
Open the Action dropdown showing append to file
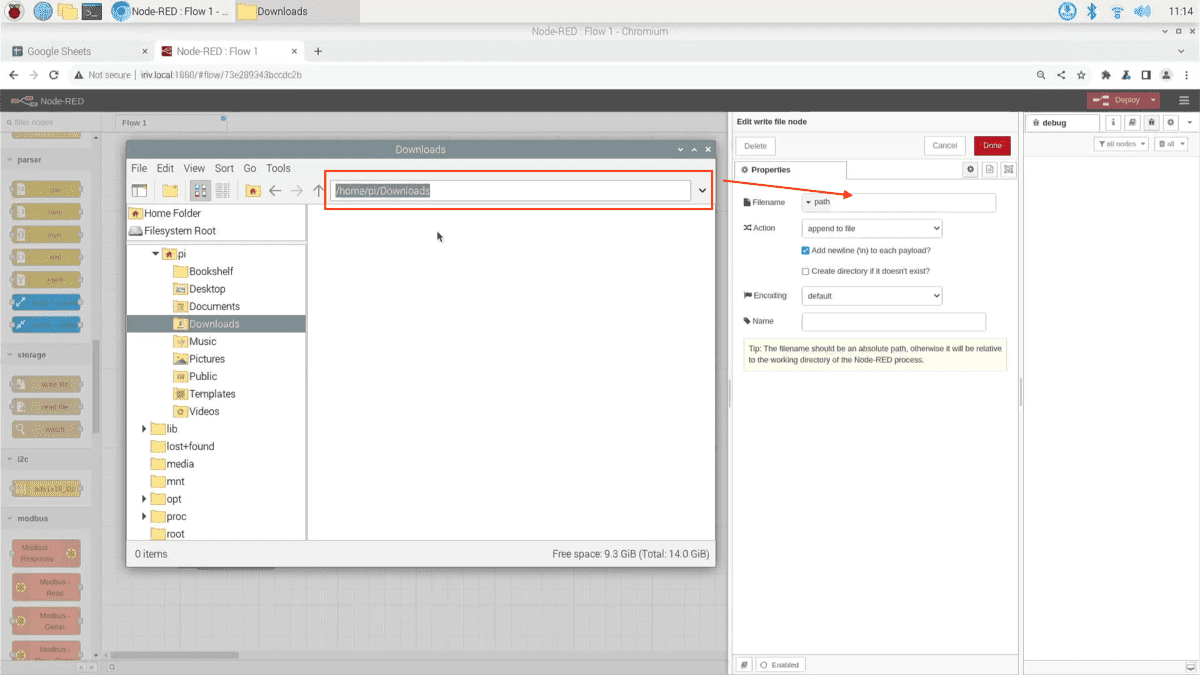[871, 228]
